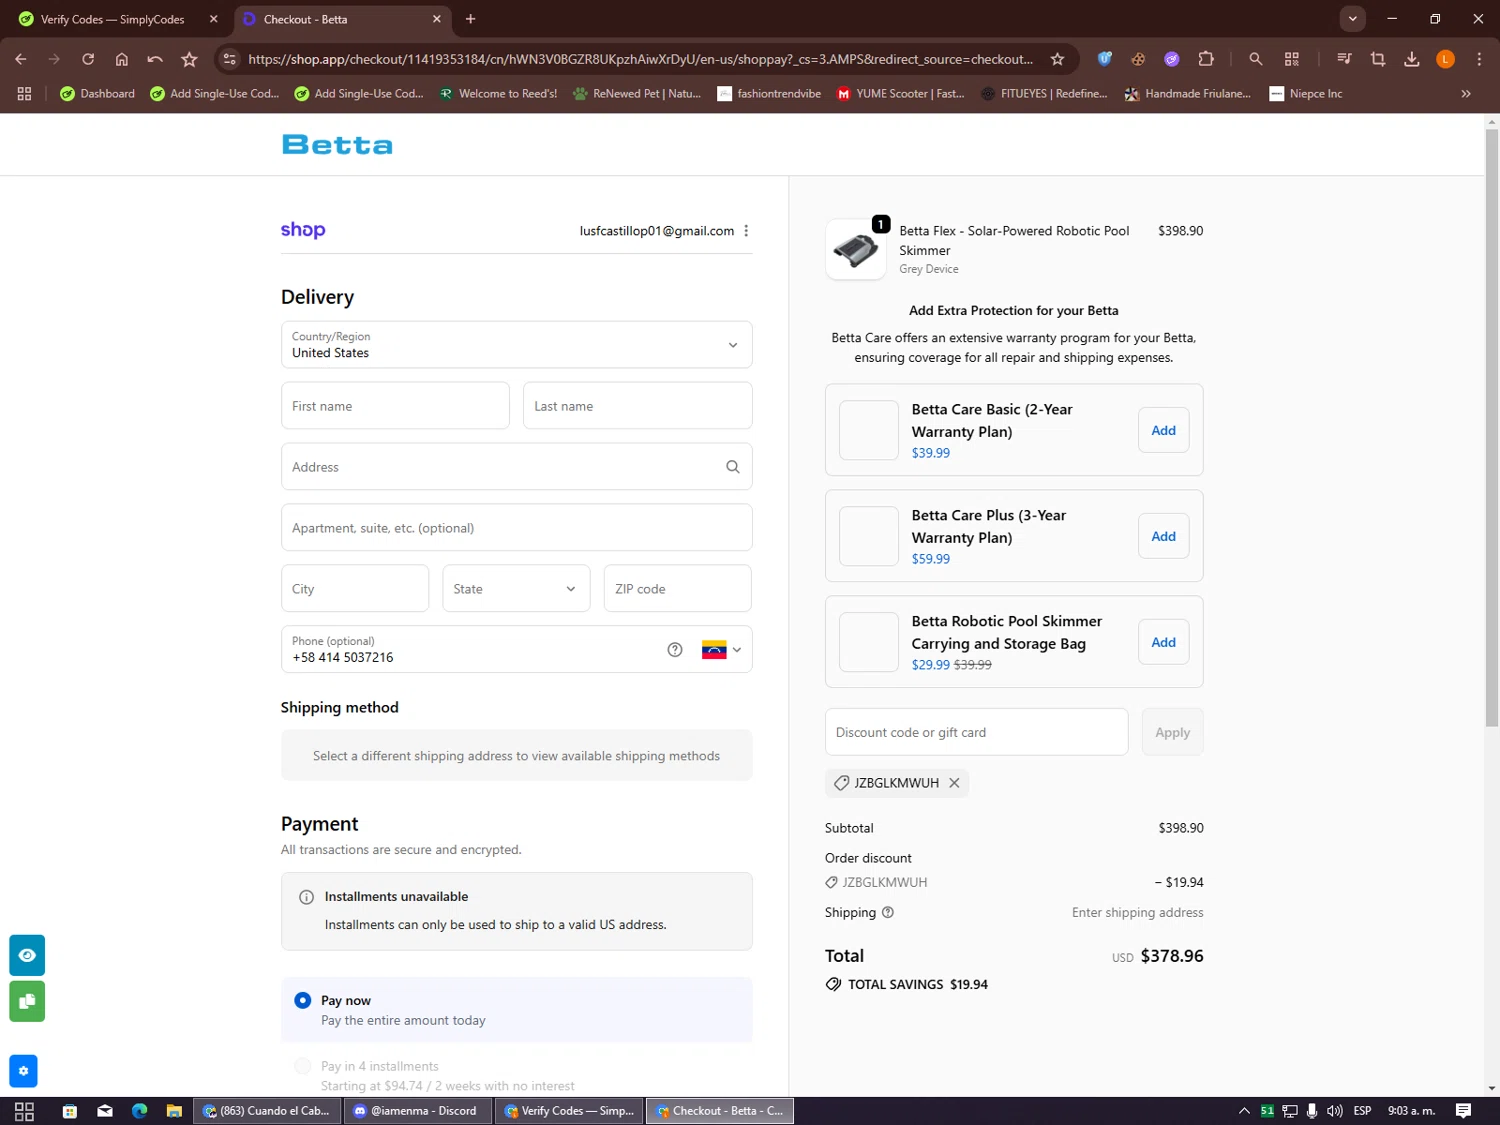1500x1125 pixels.
Task: Add Betta Care Basic 2-Year Warranty
Action: [1163, 430]
